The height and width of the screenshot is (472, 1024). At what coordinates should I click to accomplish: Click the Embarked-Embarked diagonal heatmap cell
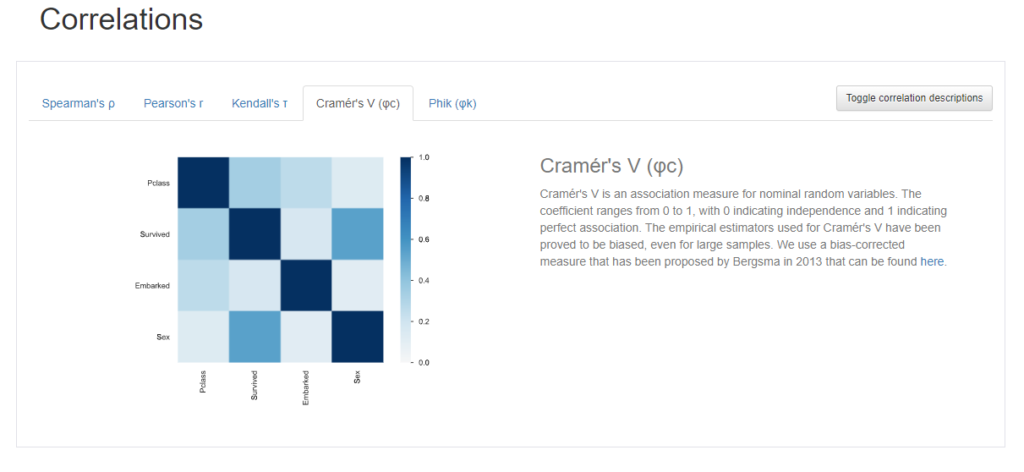[x=306, y=285]
